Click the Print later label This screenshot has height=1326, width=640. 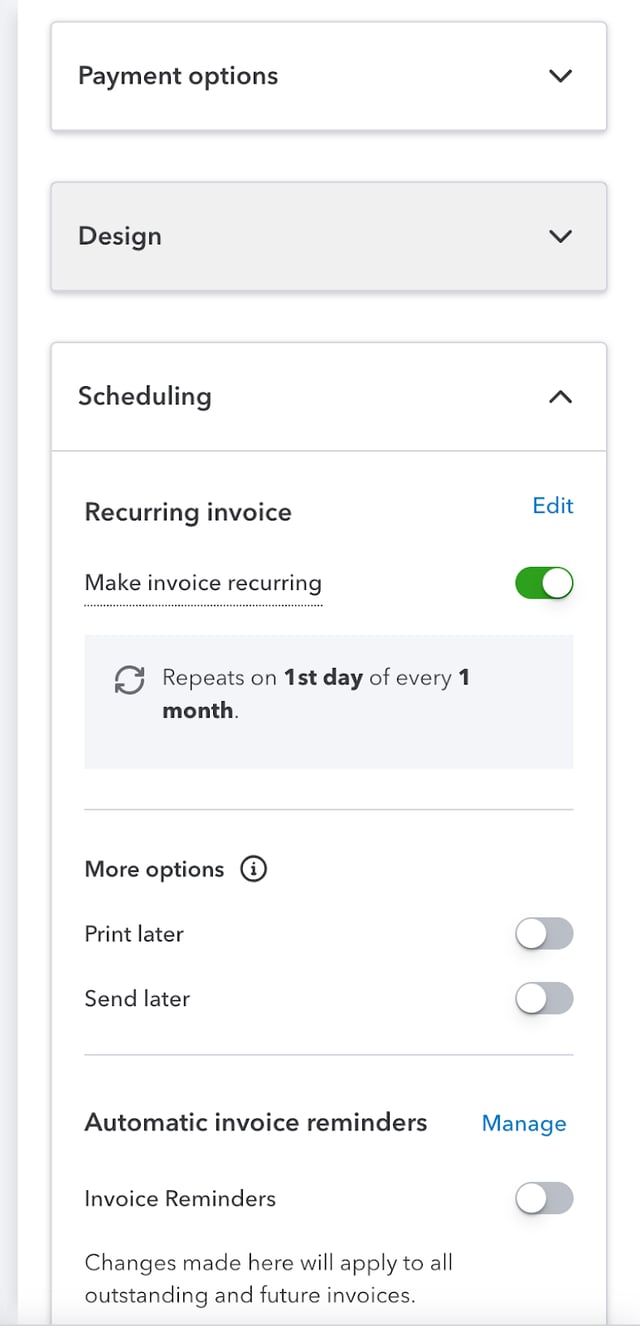135,934
